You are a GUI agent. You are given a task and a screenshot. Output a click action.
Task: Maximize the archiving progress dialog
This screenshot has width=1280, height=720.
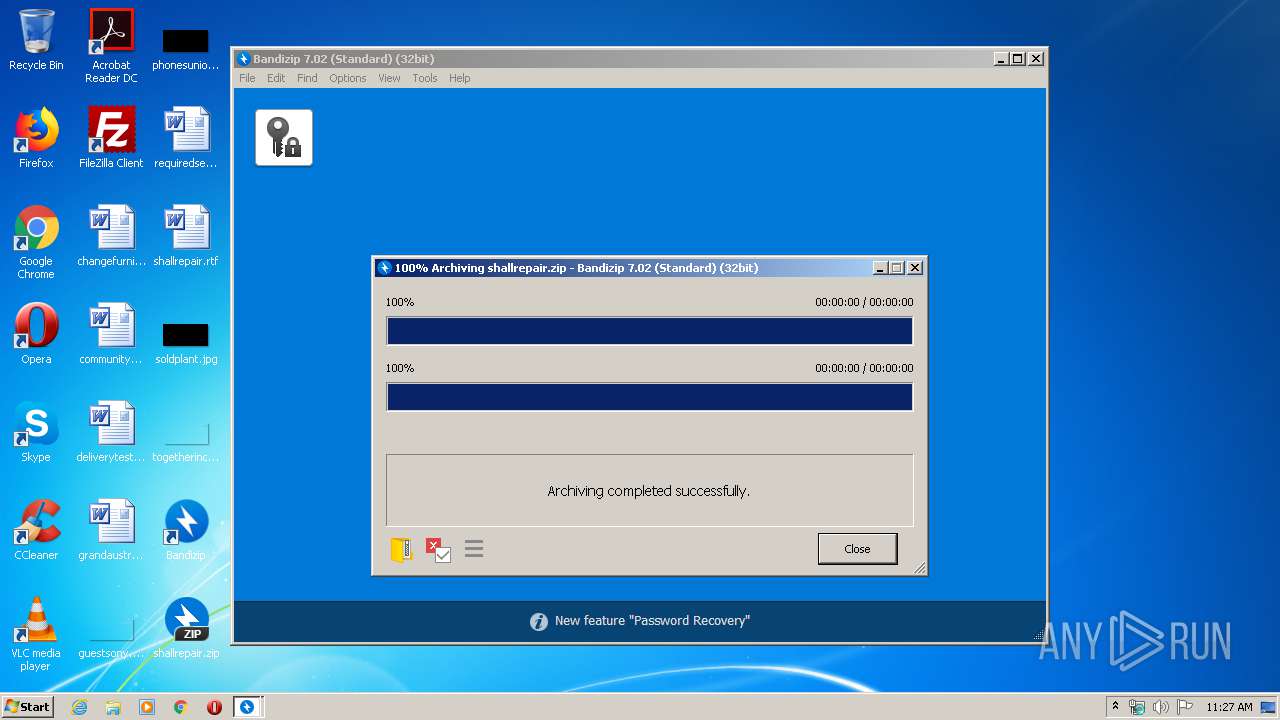[x=896, y=268]
